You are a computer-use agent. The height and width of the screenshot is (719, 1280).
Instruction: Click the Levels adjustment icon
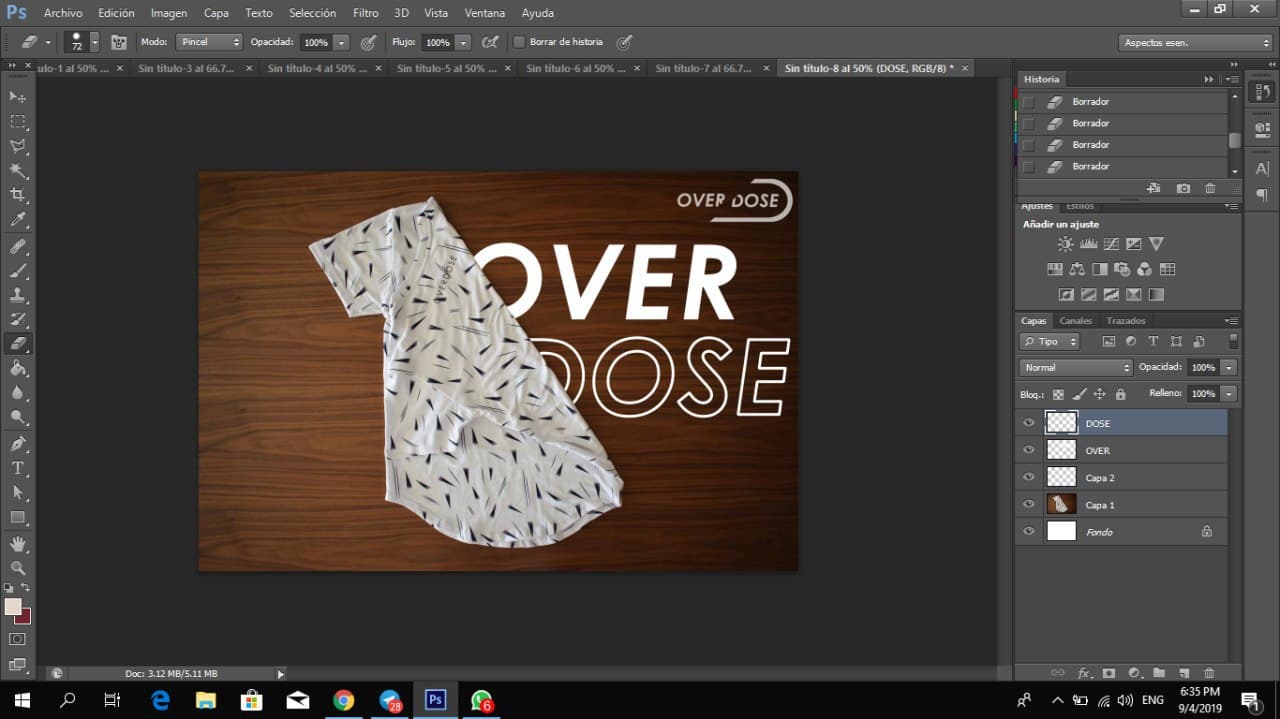(x=1088, y=244)
